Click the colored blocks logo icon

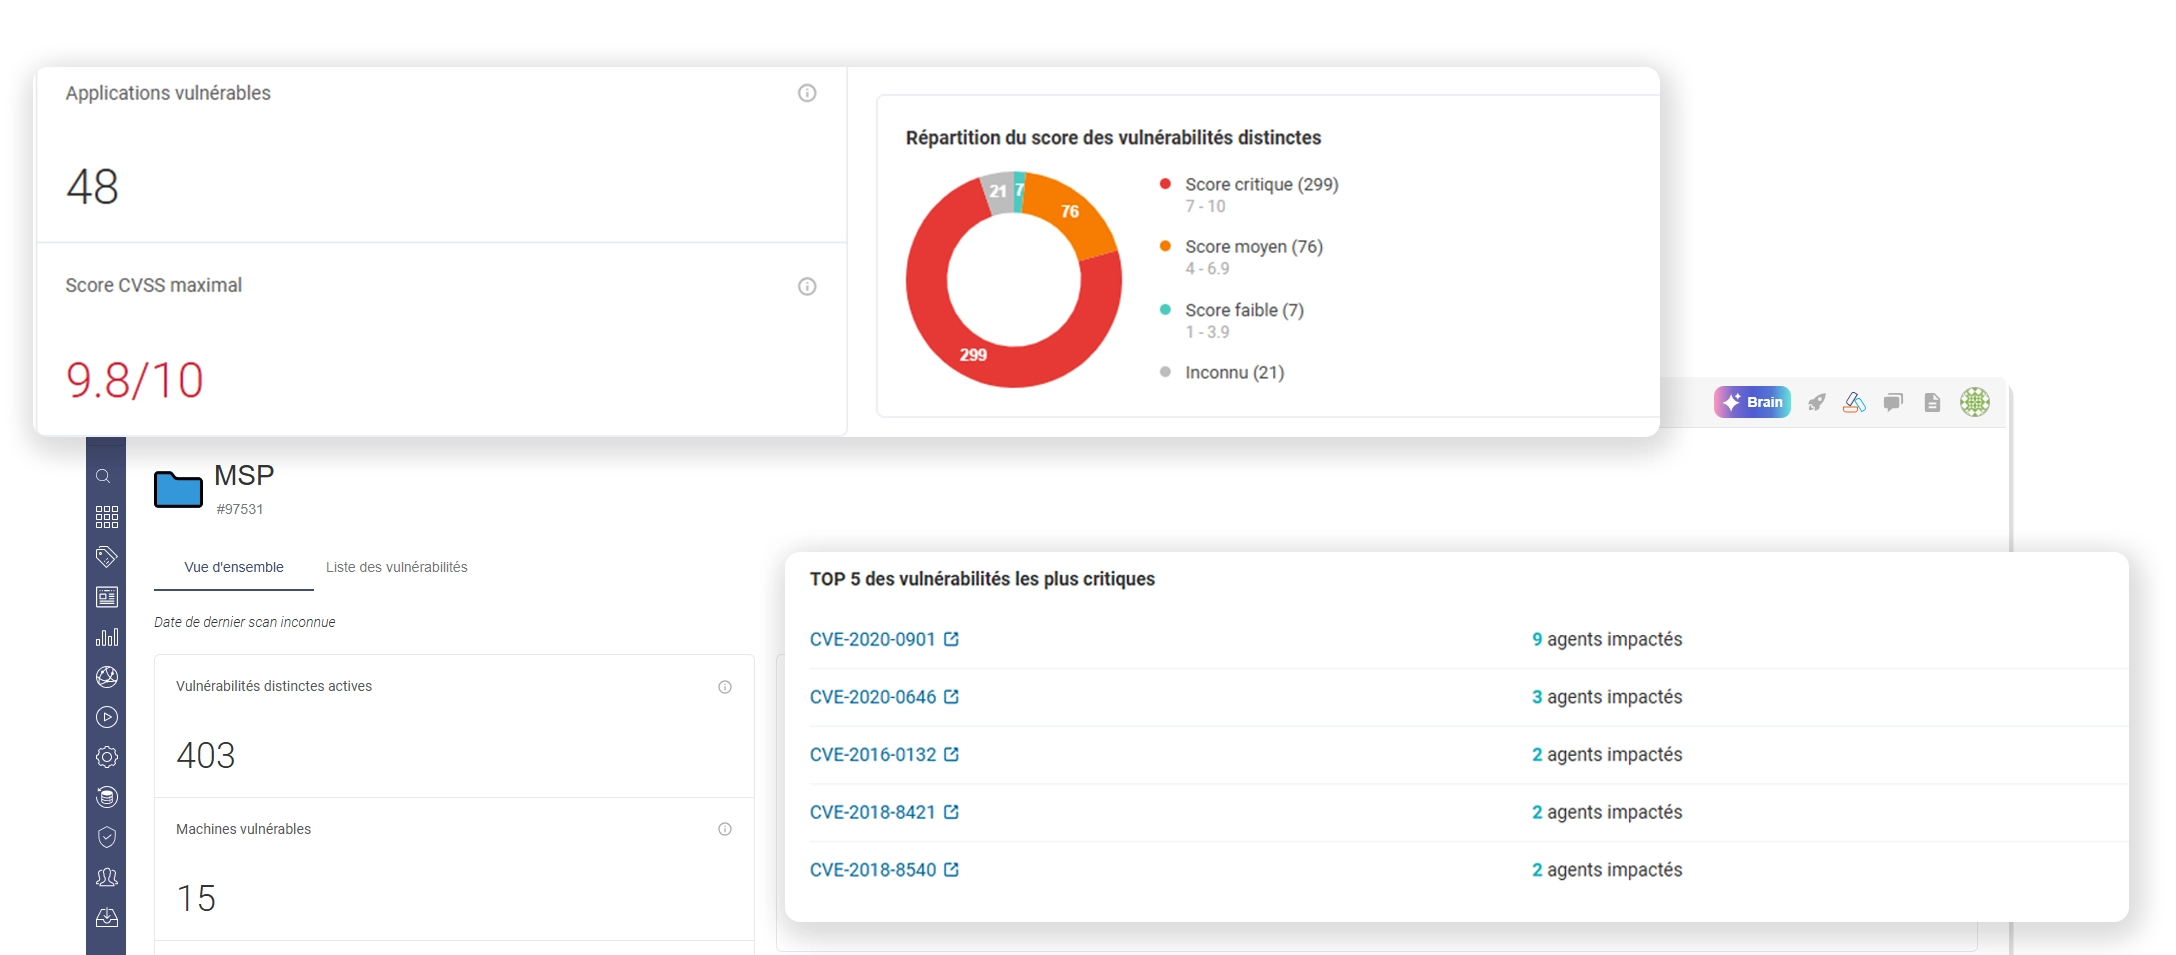(1855, 402)
